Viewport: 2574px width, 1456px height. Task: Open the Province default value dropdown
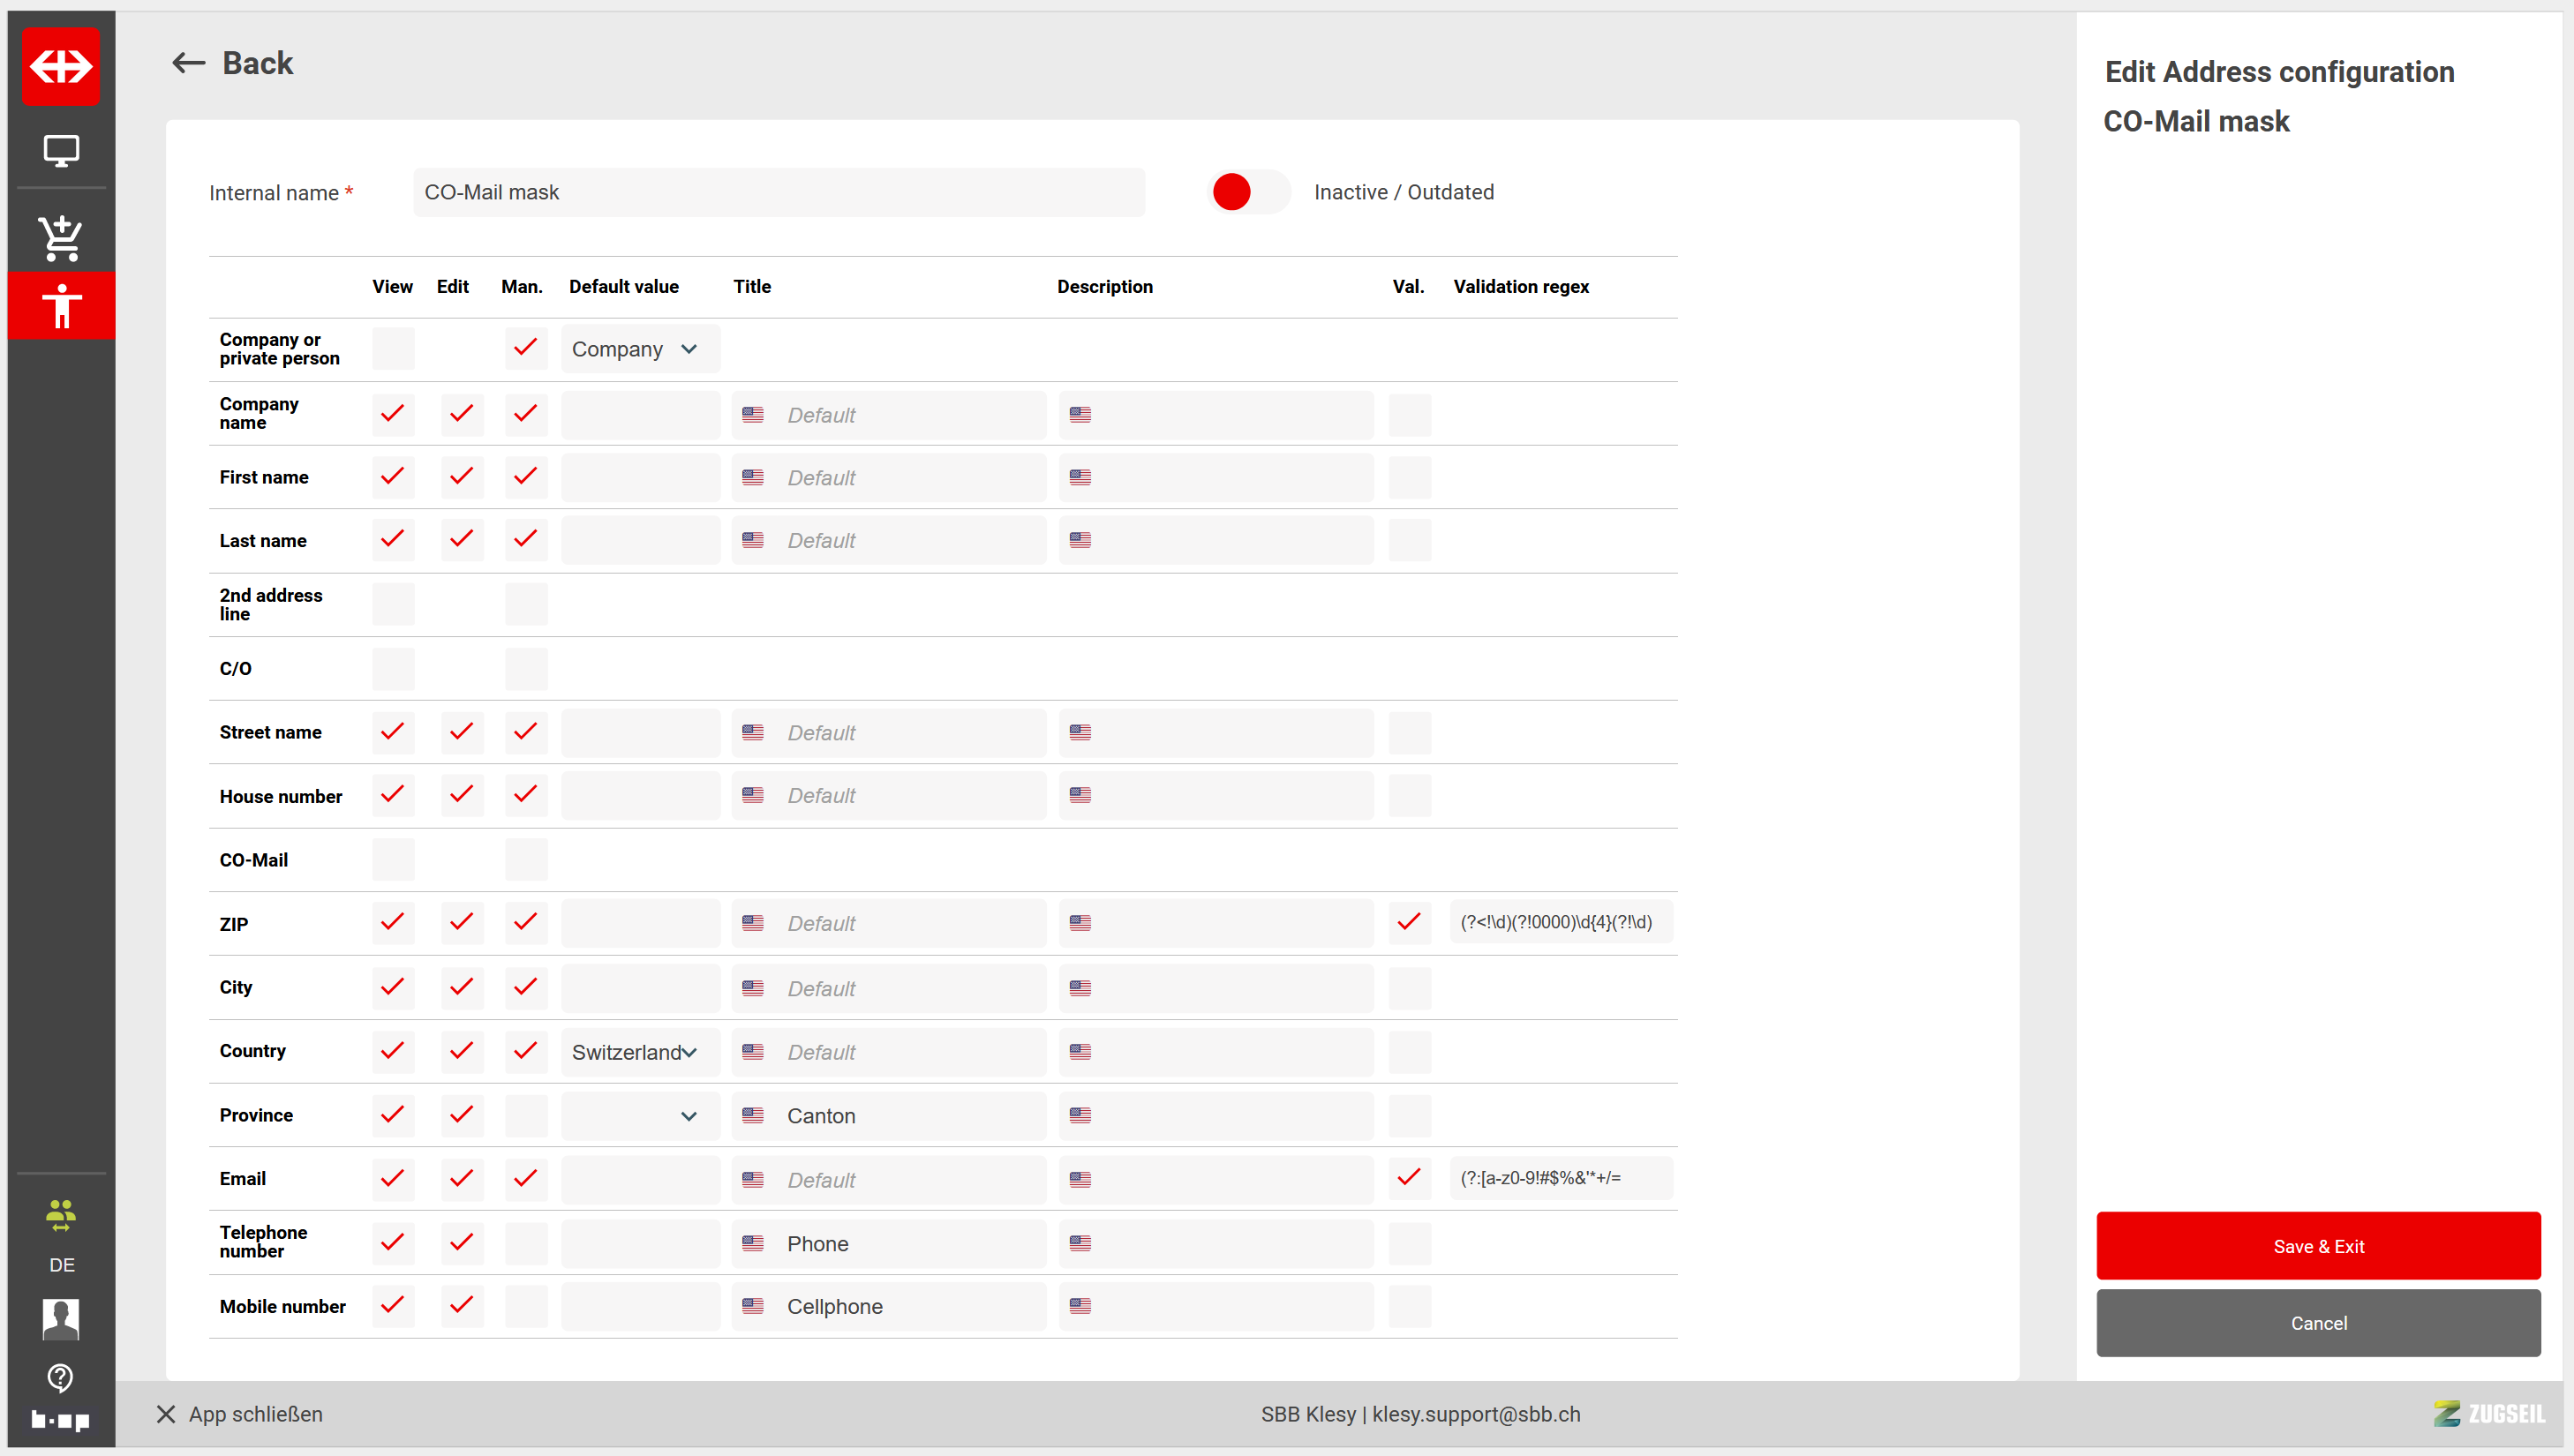click(x=639, y=1116)
